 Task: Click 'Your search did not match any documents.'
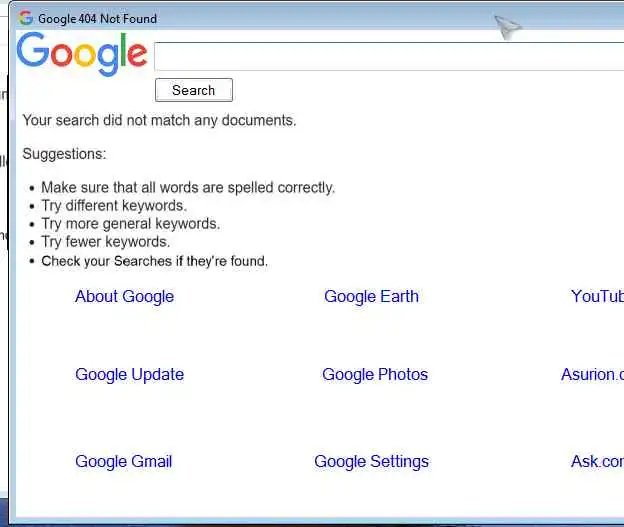[160, 121]
